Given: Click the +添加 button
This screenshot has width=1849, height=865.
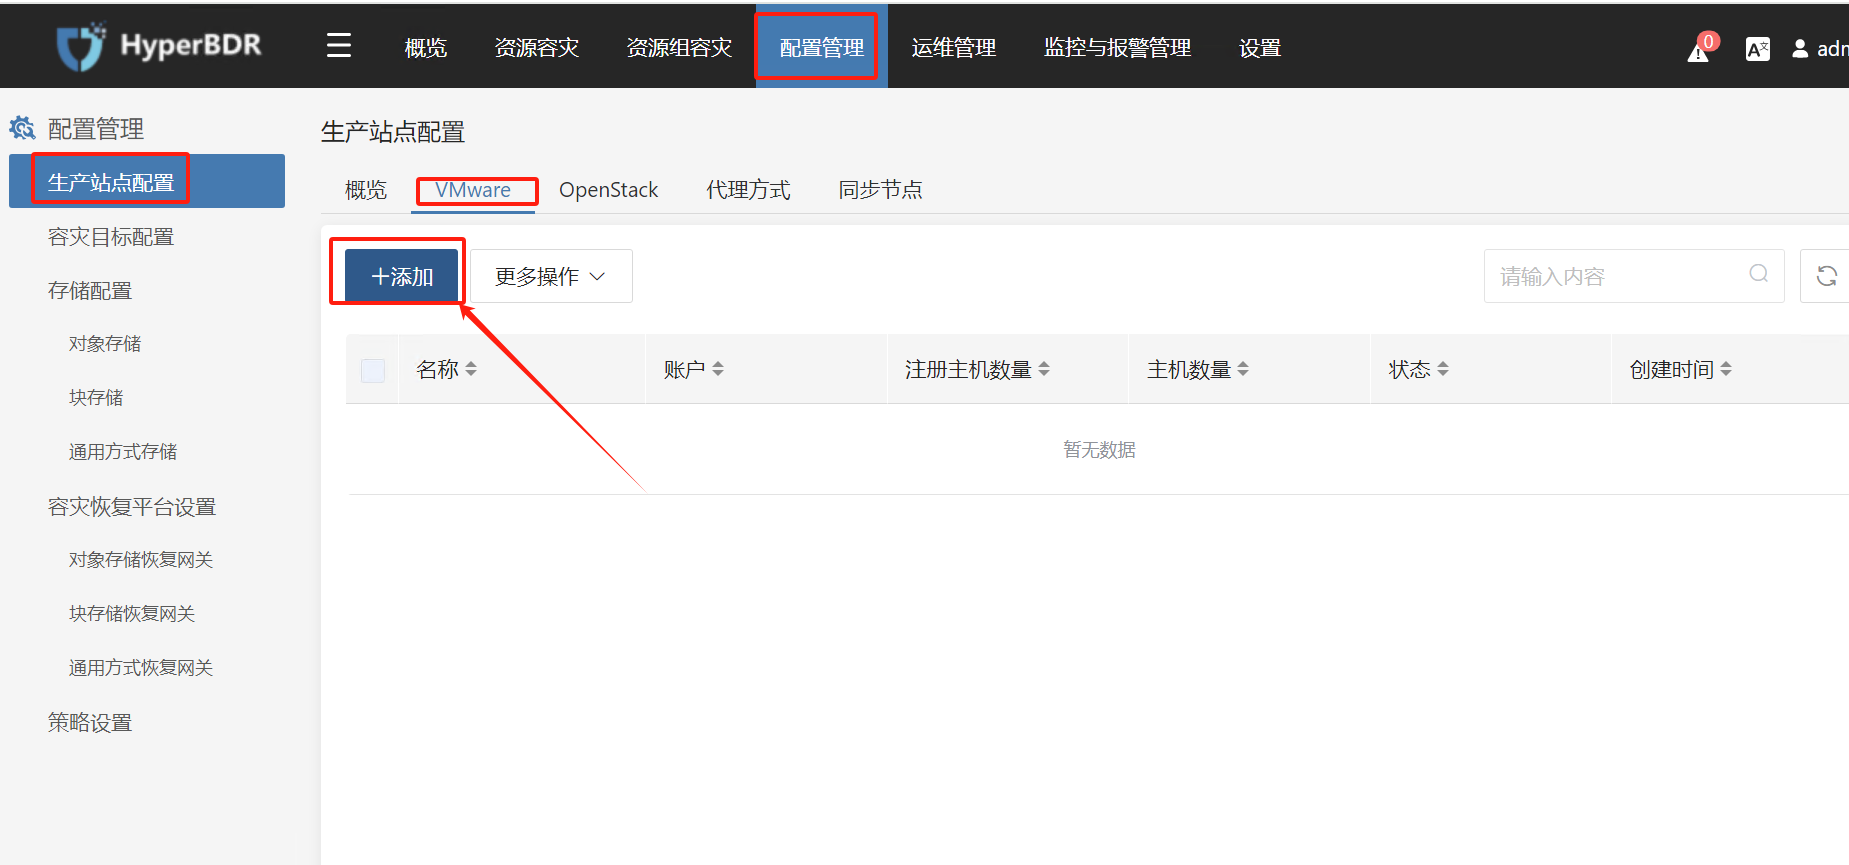Looking at the screenshot, I should [401, 276].
